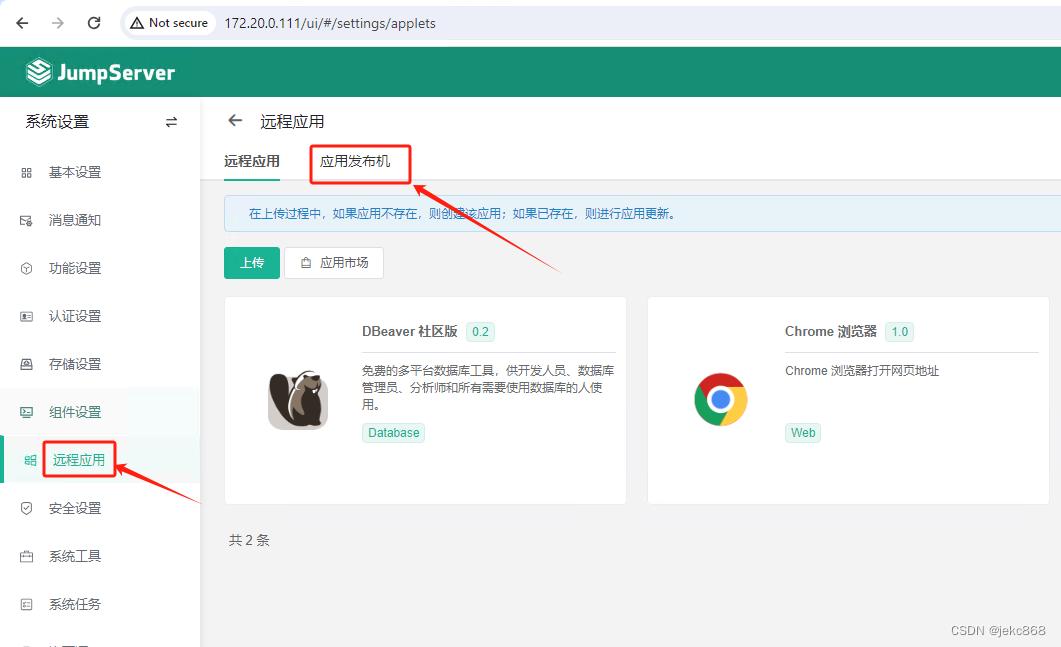Switch to the 远程应用 tab
The width and height of the screenshot is (1061, 647).
click(x=252, y=162)
